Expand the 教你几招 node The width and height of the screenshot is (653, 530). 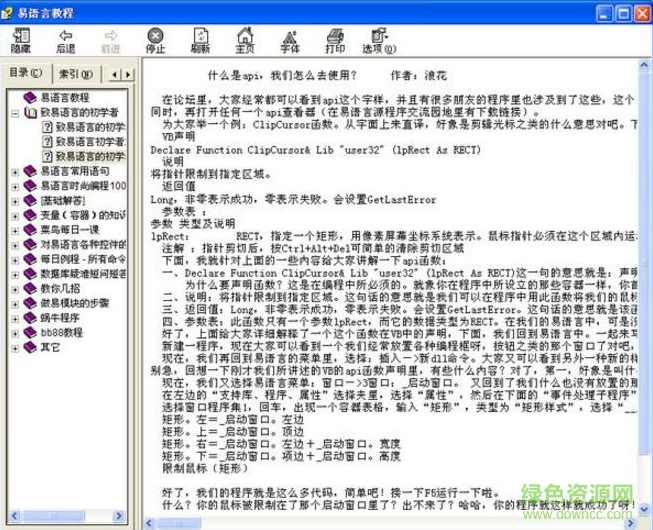tap(15, 289)
